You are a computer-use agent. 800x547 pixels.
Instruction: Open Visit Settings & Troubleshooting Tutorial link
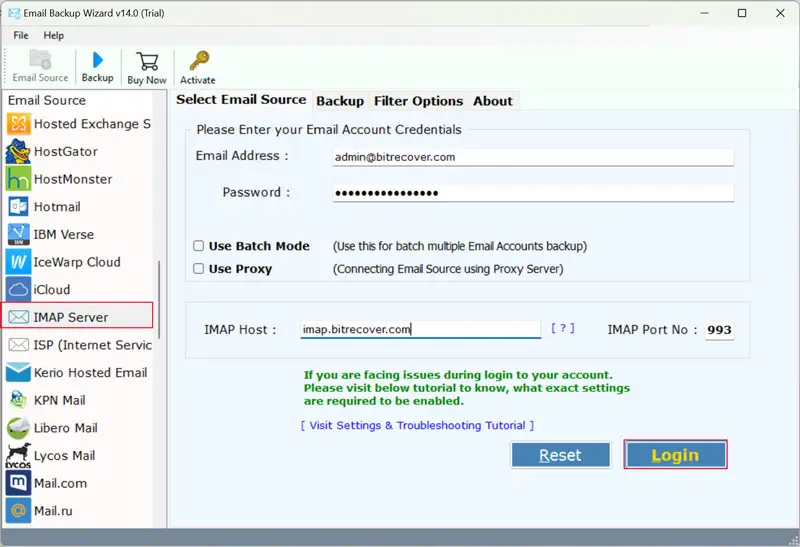click(417, 426)
